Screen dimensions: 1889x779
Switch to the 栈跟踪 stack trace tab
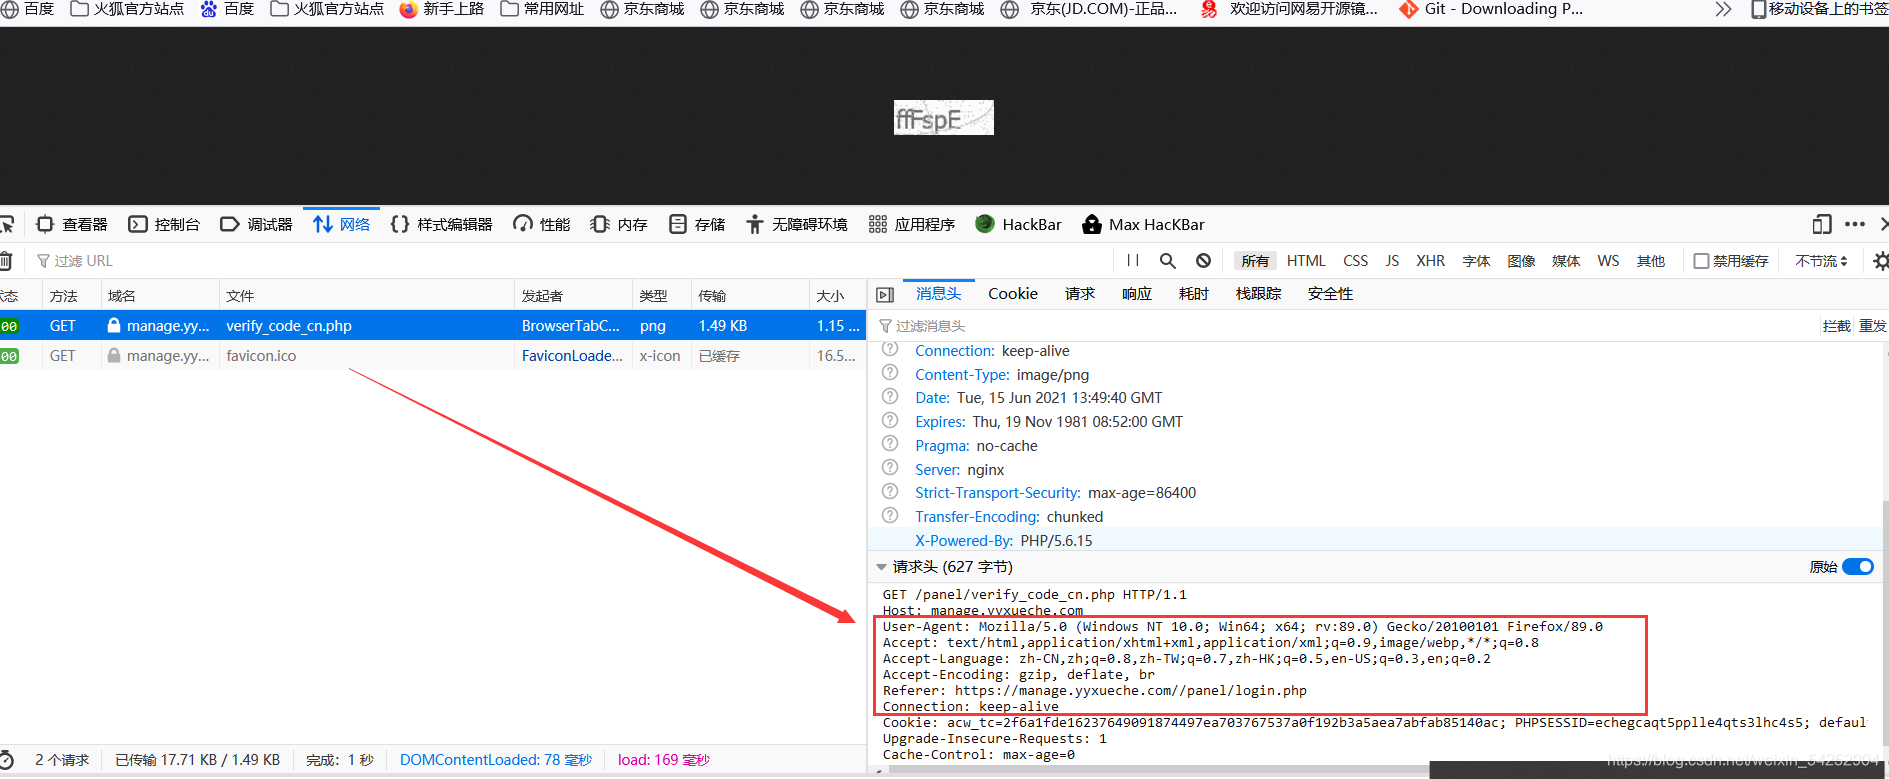pos(1258,293)
